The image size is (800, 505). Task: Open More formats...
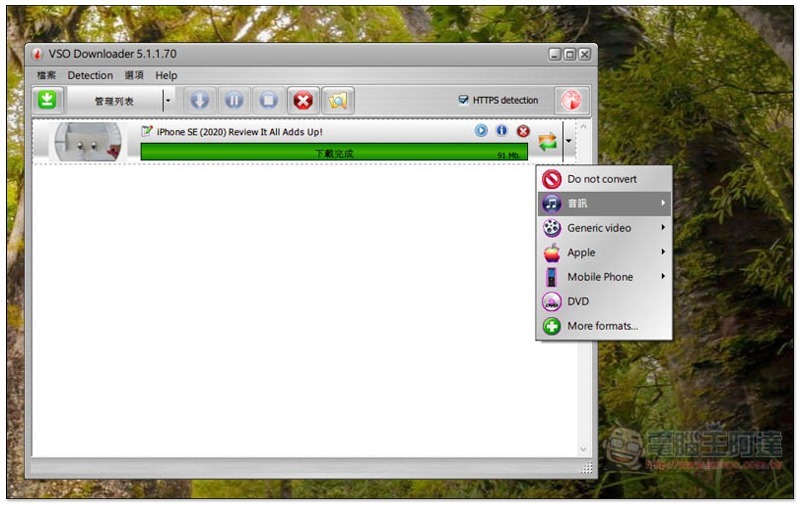pos(605,325)
